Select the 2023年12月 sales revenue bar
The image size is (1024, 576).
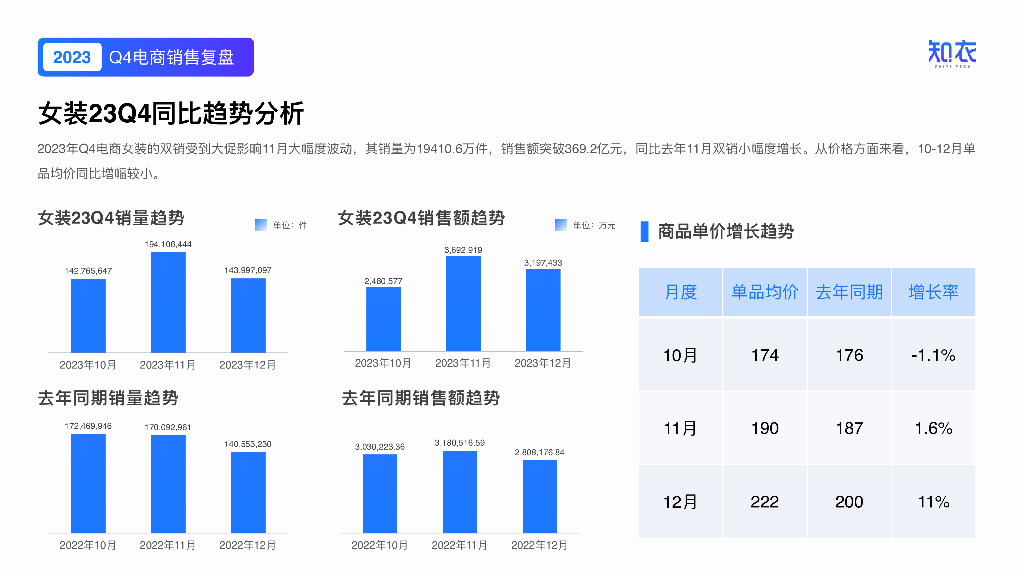(543, 310)
